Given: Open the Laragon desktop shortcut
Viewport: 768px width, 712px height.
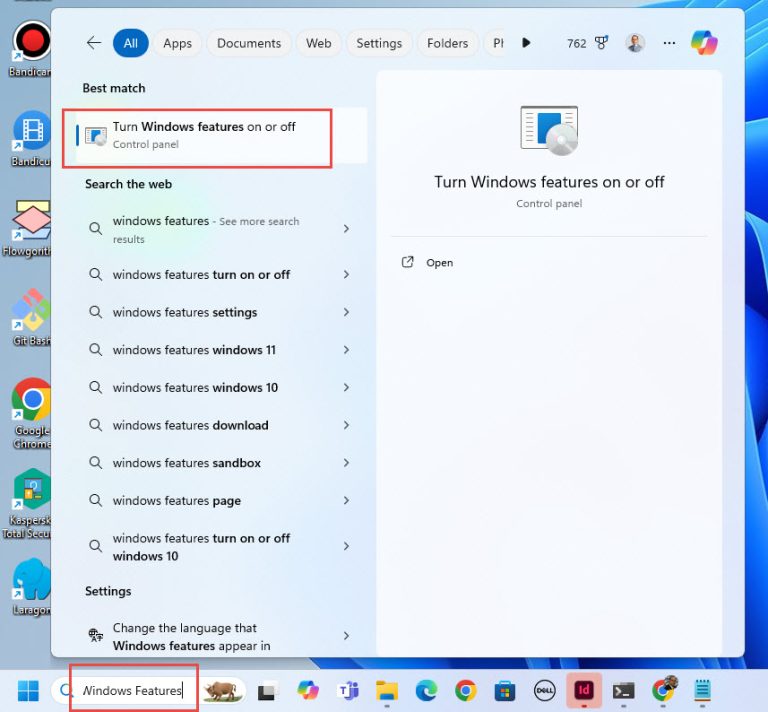Looking at the screenshot, I should click(x=31, y=587).
